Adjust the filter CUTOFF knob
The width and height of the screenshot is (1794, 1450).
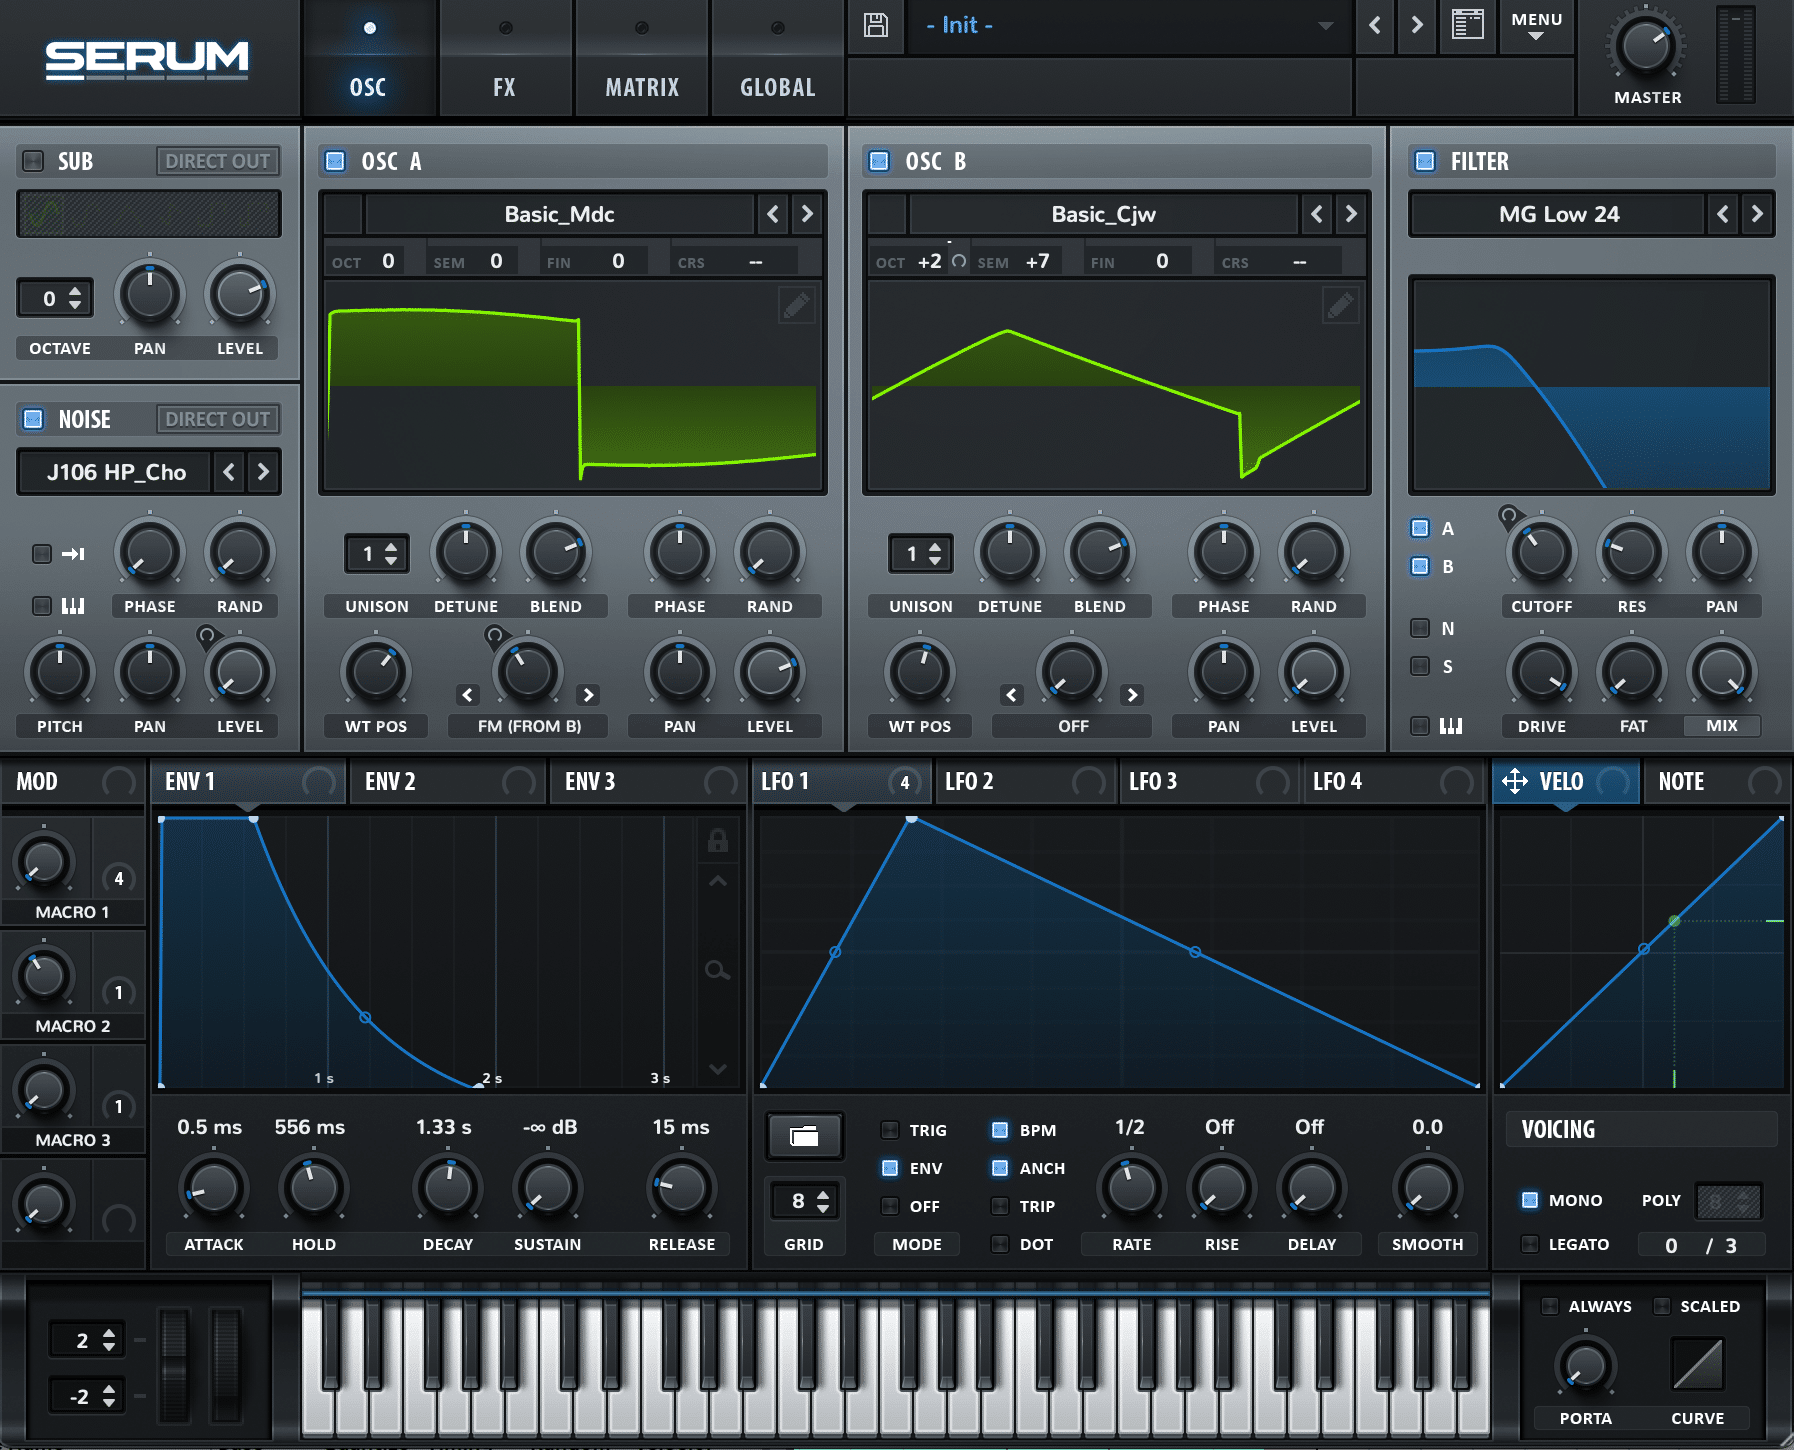pos(1541,552)
